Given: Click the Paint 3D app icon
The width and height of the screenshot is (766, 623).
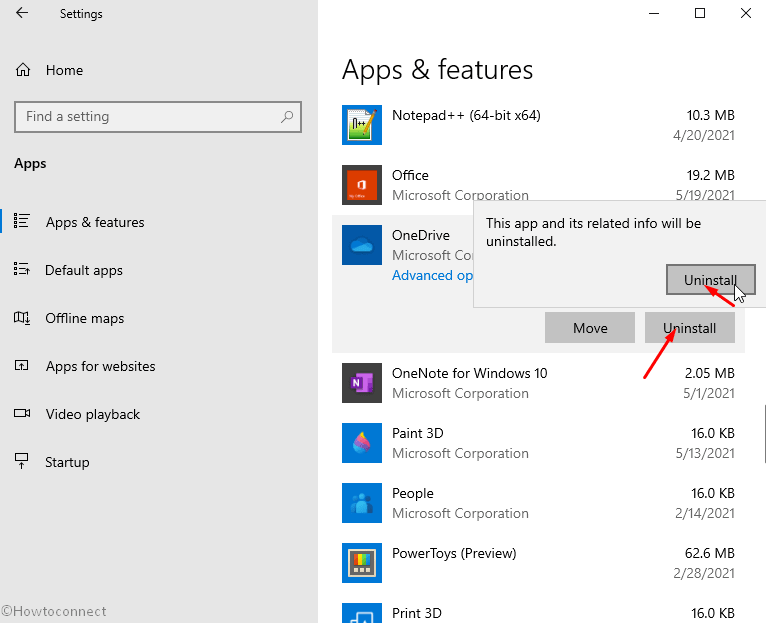Looking at the screenshot, I should (x=362, y=443).
